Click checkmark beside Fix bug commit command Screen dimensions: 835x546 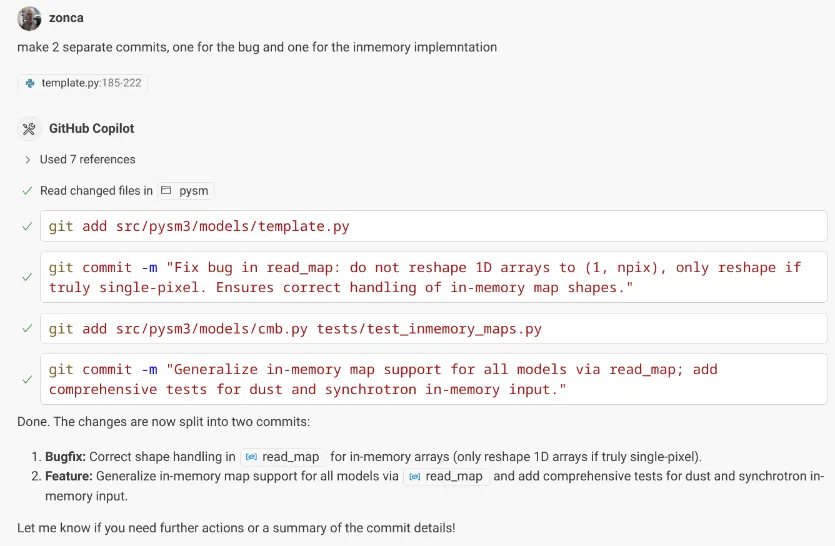click(28, 278)
